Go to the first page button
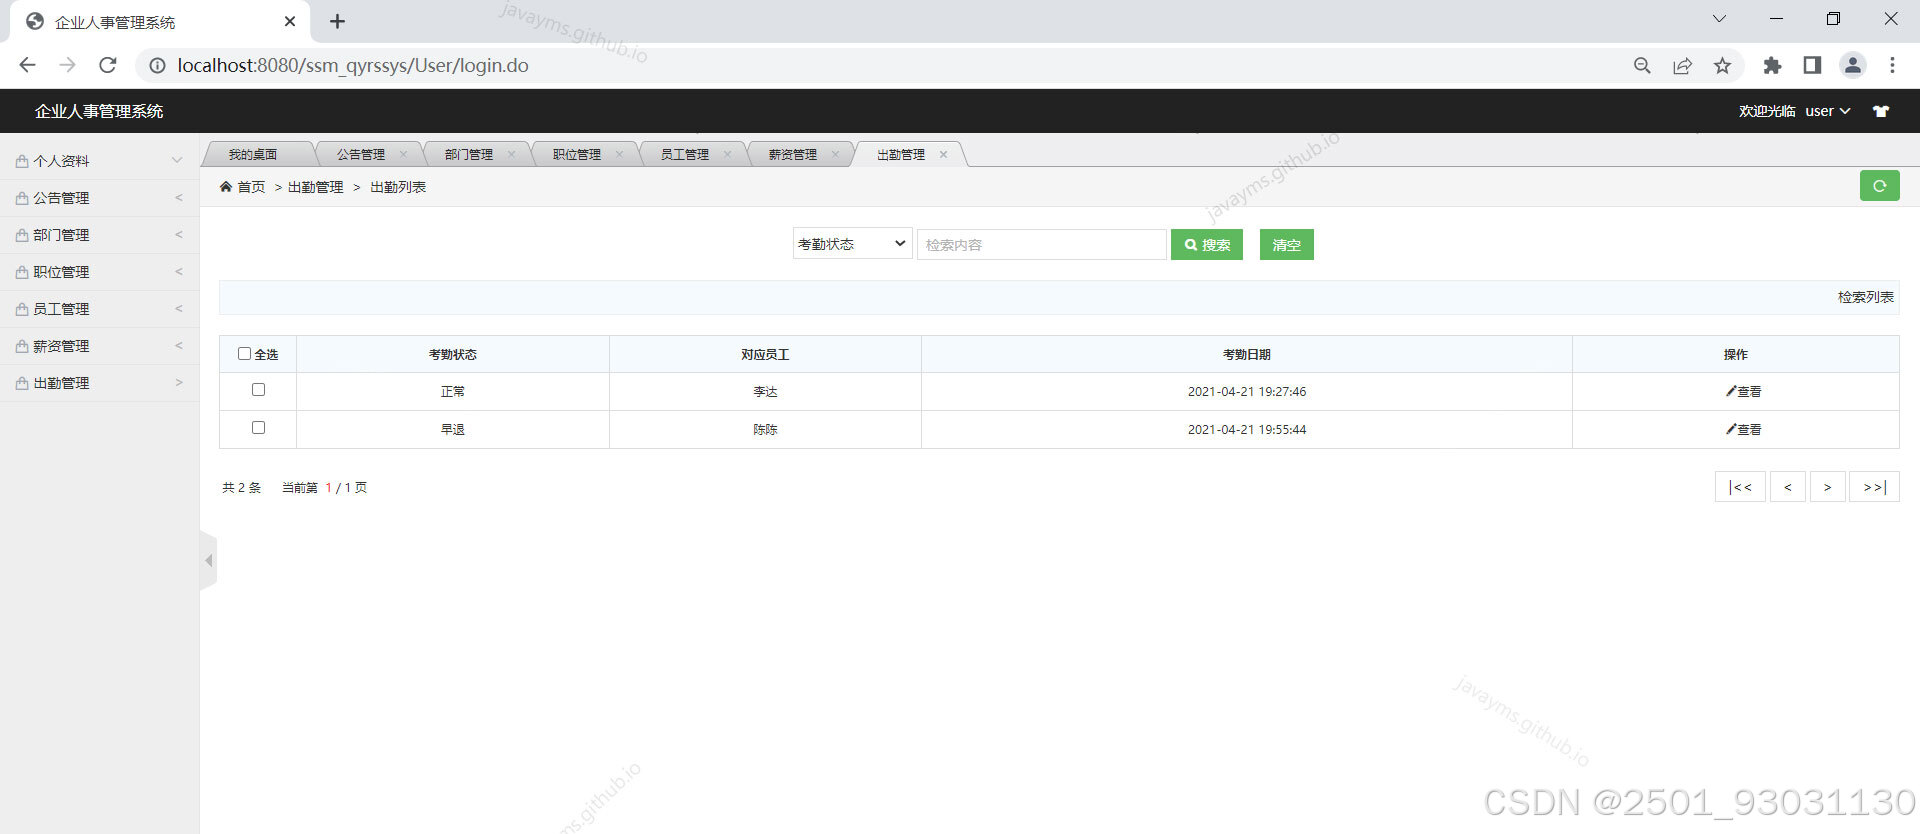This screenshot has width=1920, height=834. 1740,487
